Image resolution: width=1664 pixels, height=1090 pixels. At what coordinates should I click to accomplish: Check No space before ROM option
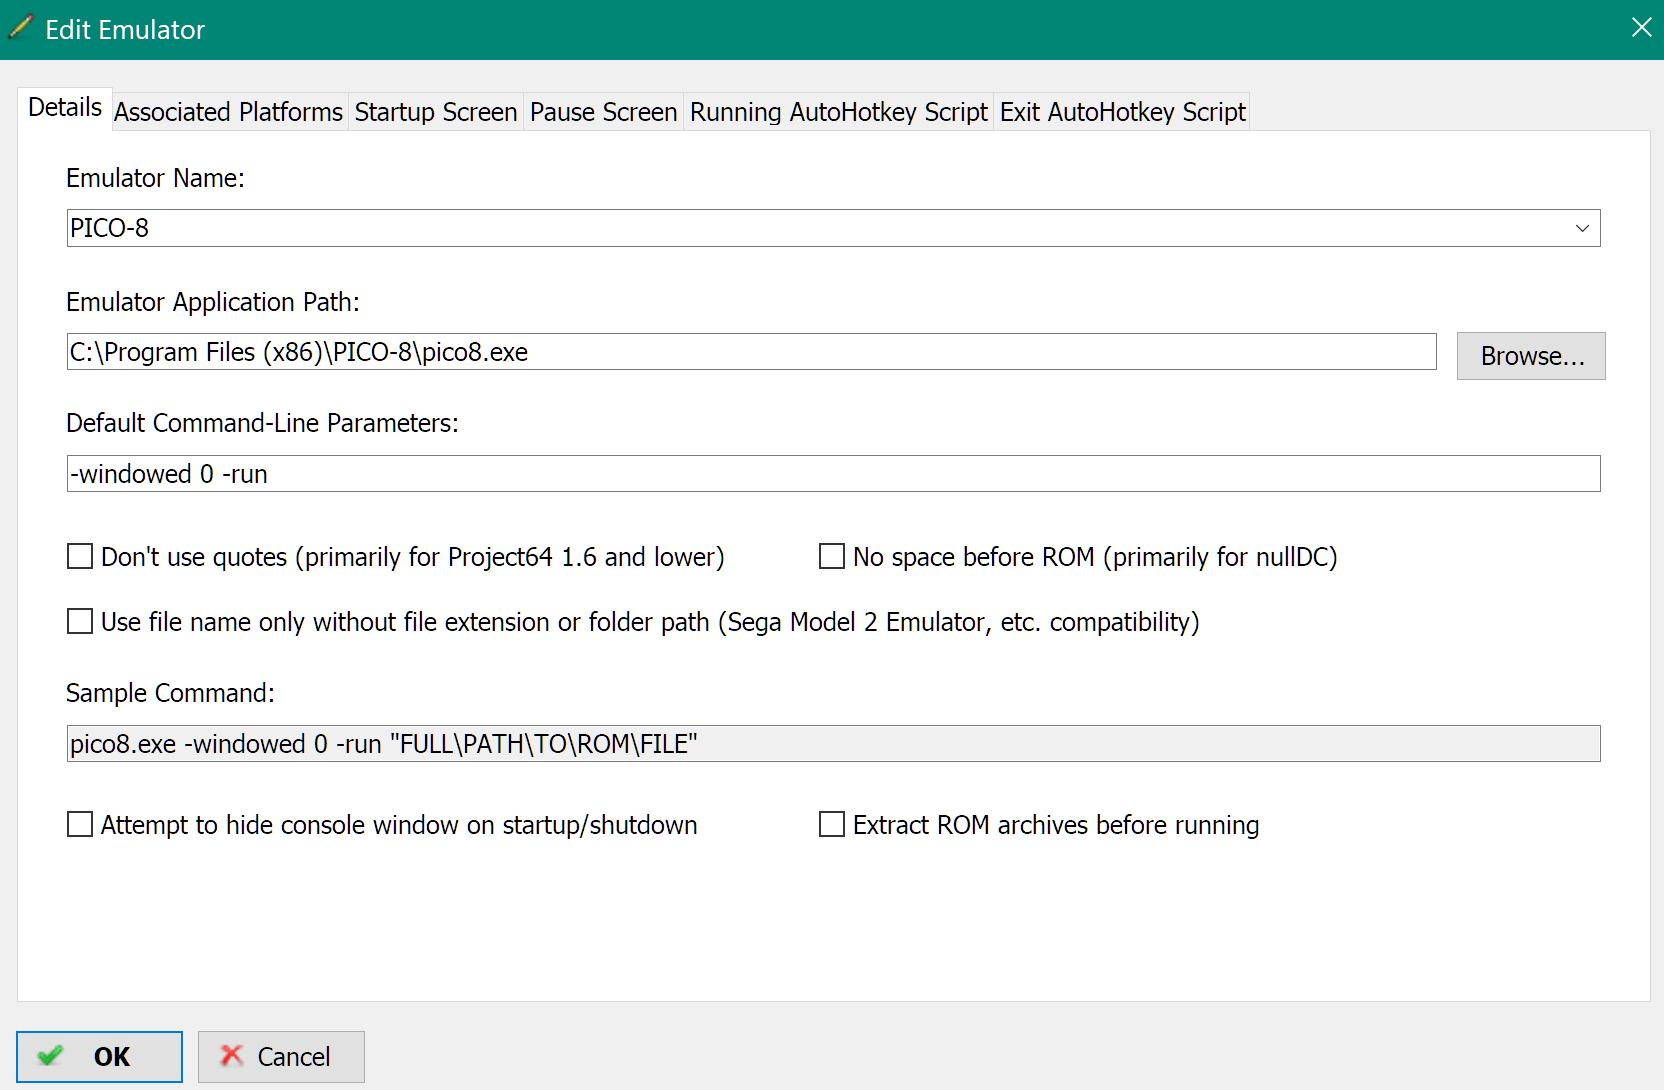point(832,556)
